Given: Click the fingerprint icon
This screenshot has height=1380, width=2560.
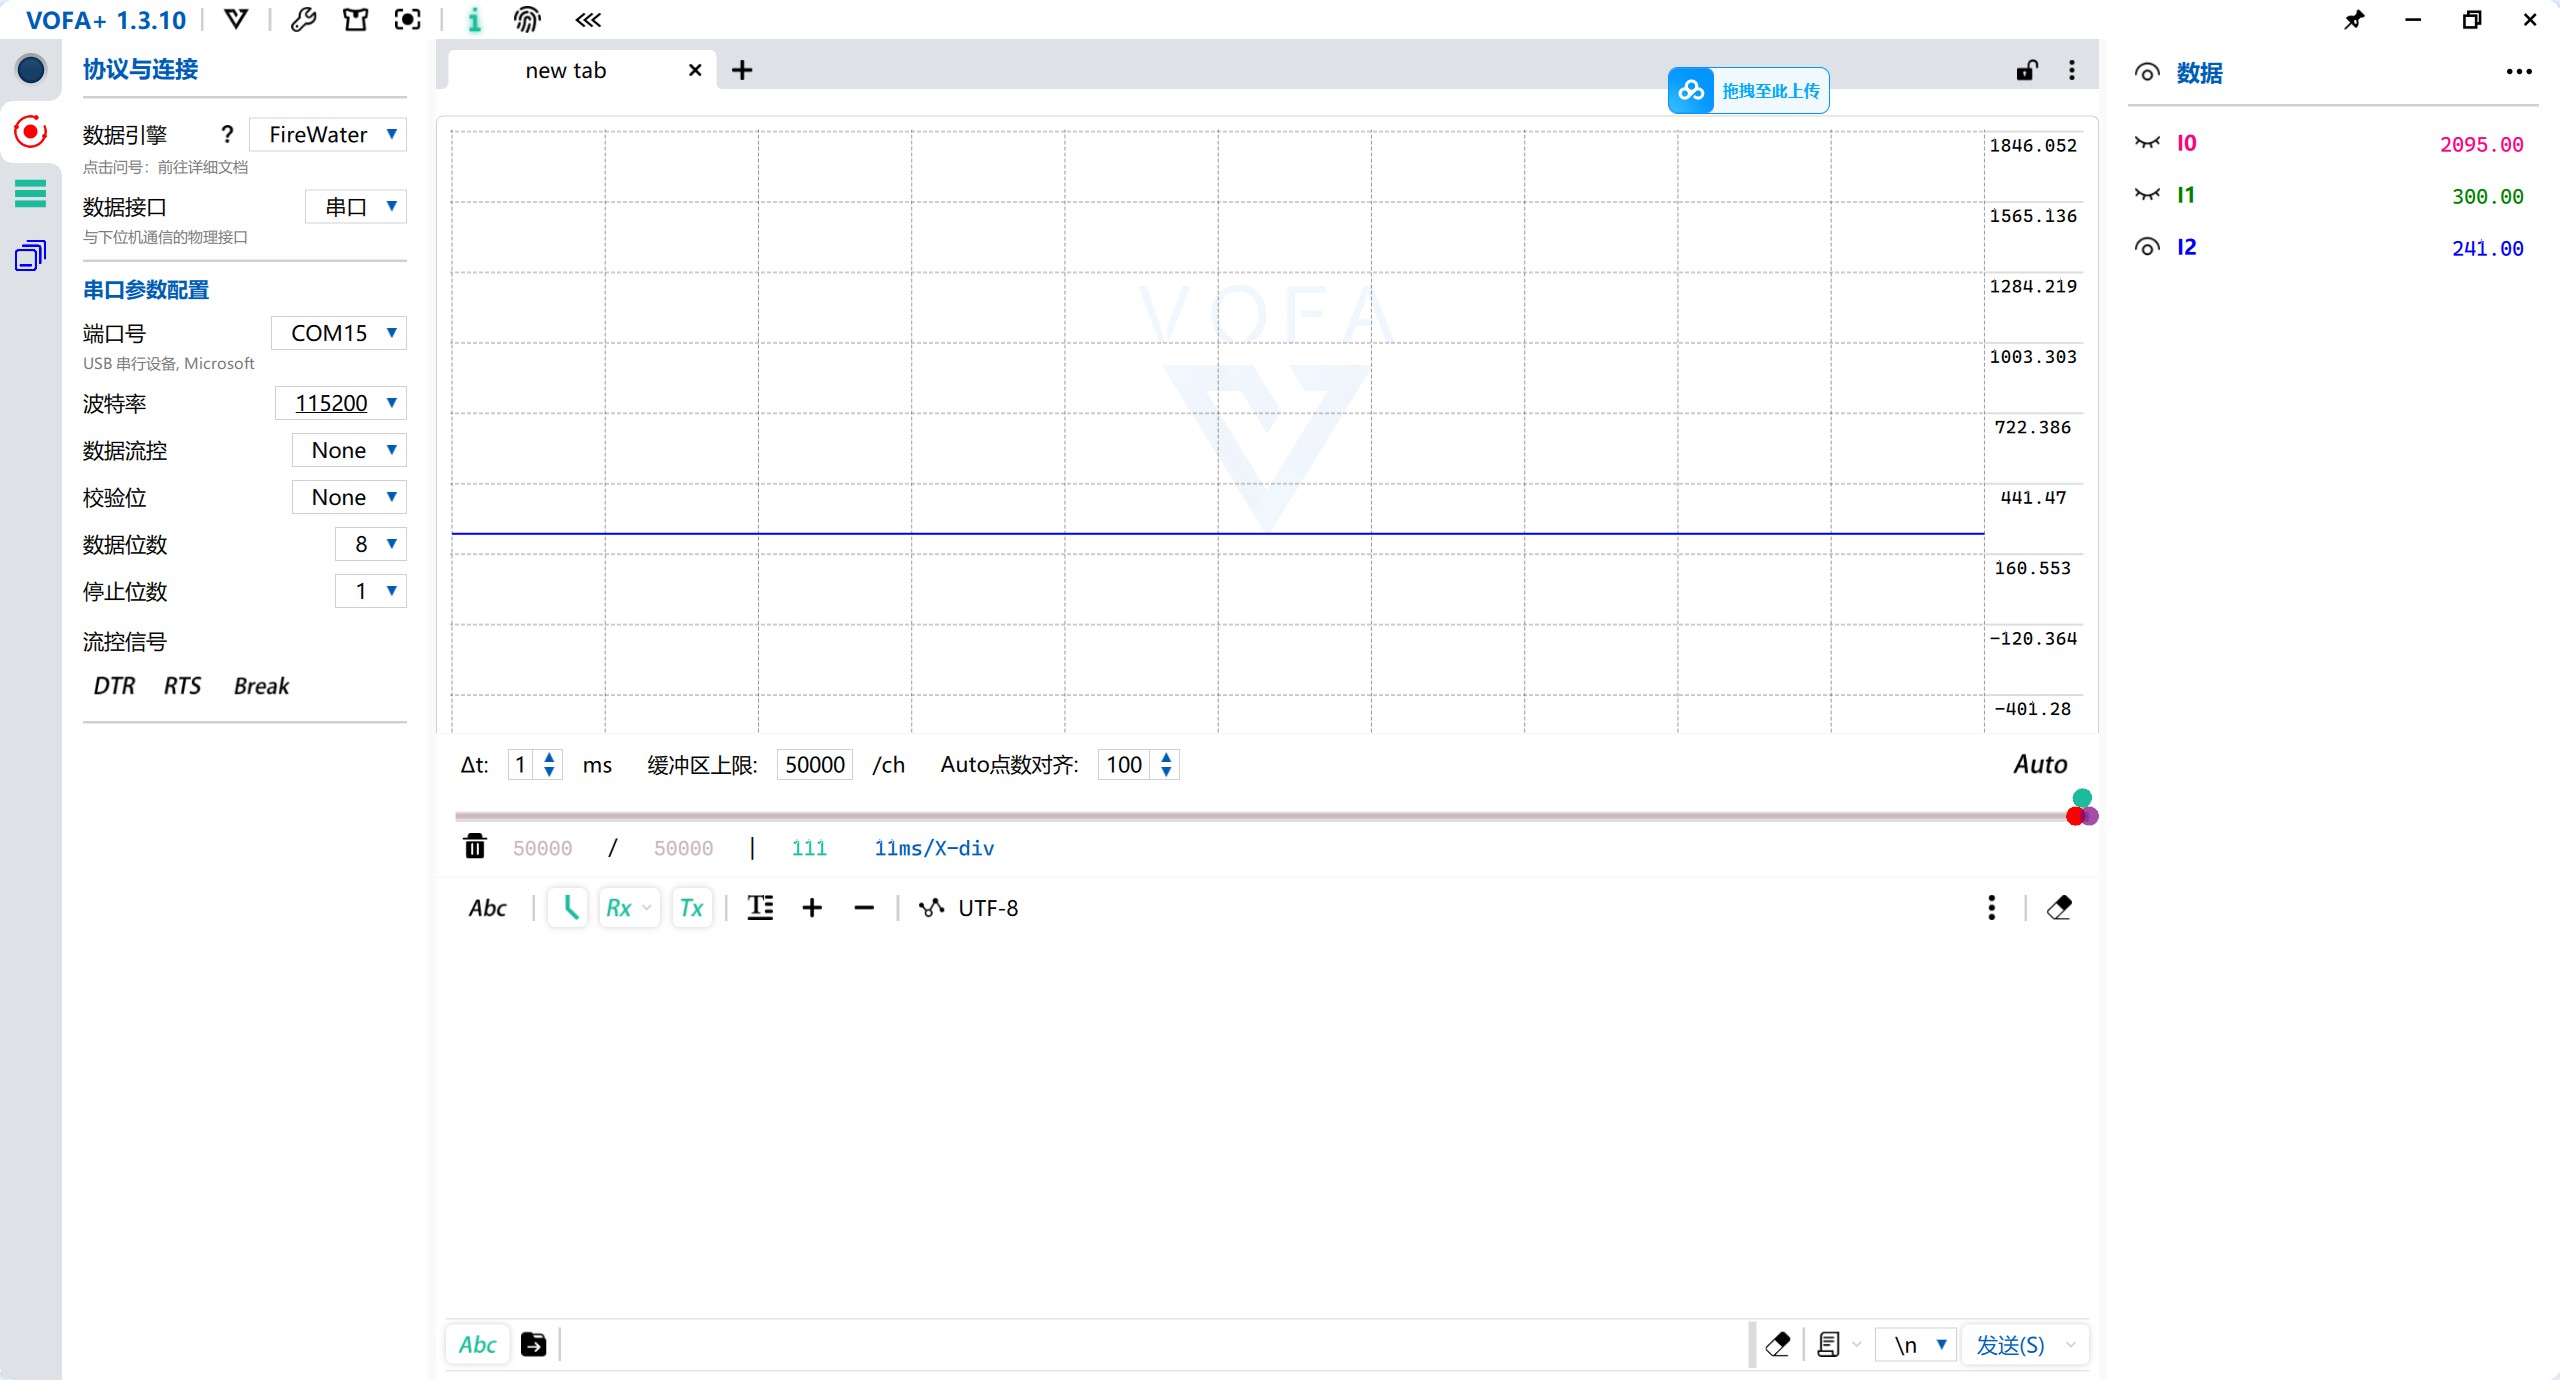Looking at the screenshot, I should pyautogui.click(x=527, y=20).
